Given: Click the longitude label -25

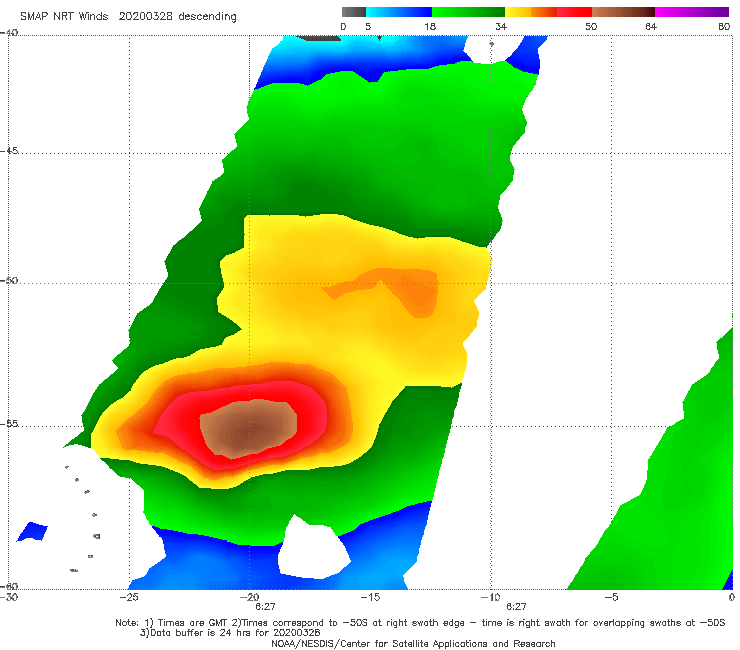Looking at the screenshot, I should (129, 597).
